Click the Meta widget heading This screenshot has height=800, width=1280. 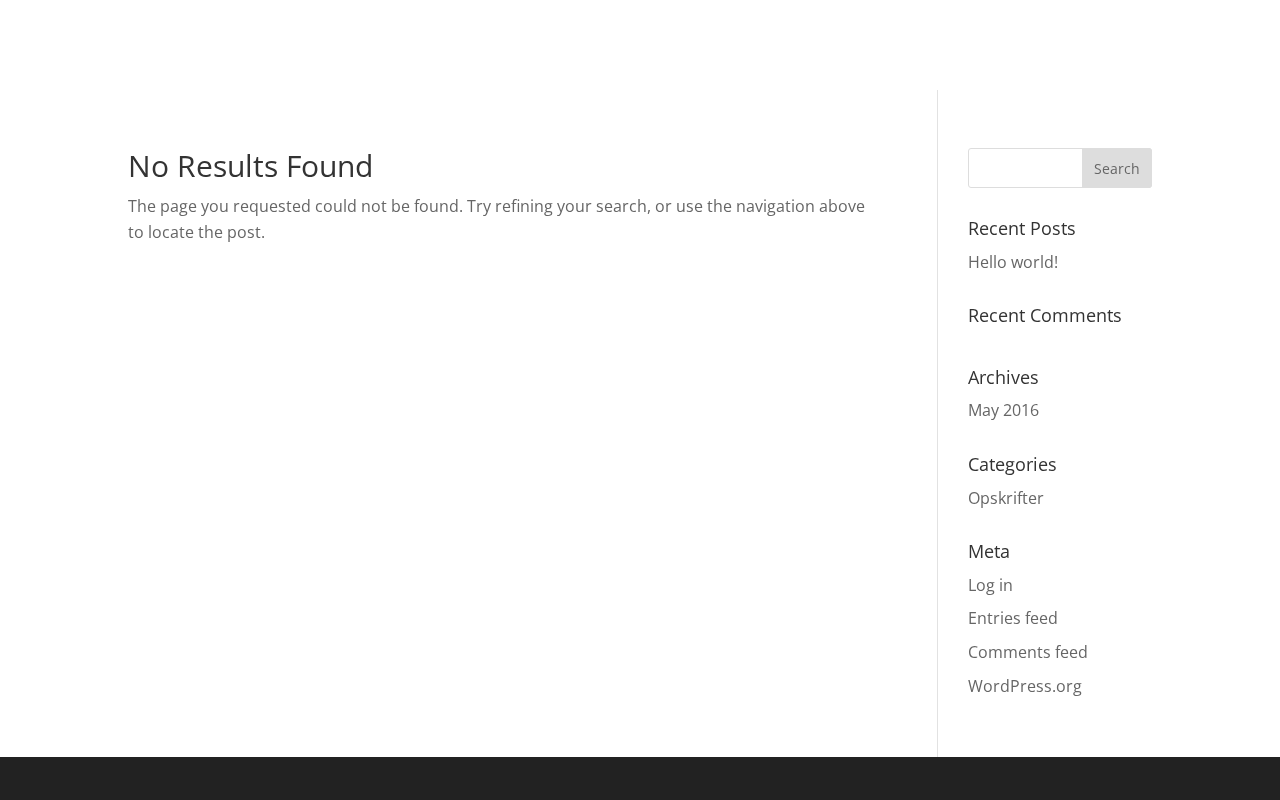coord(988,551)
